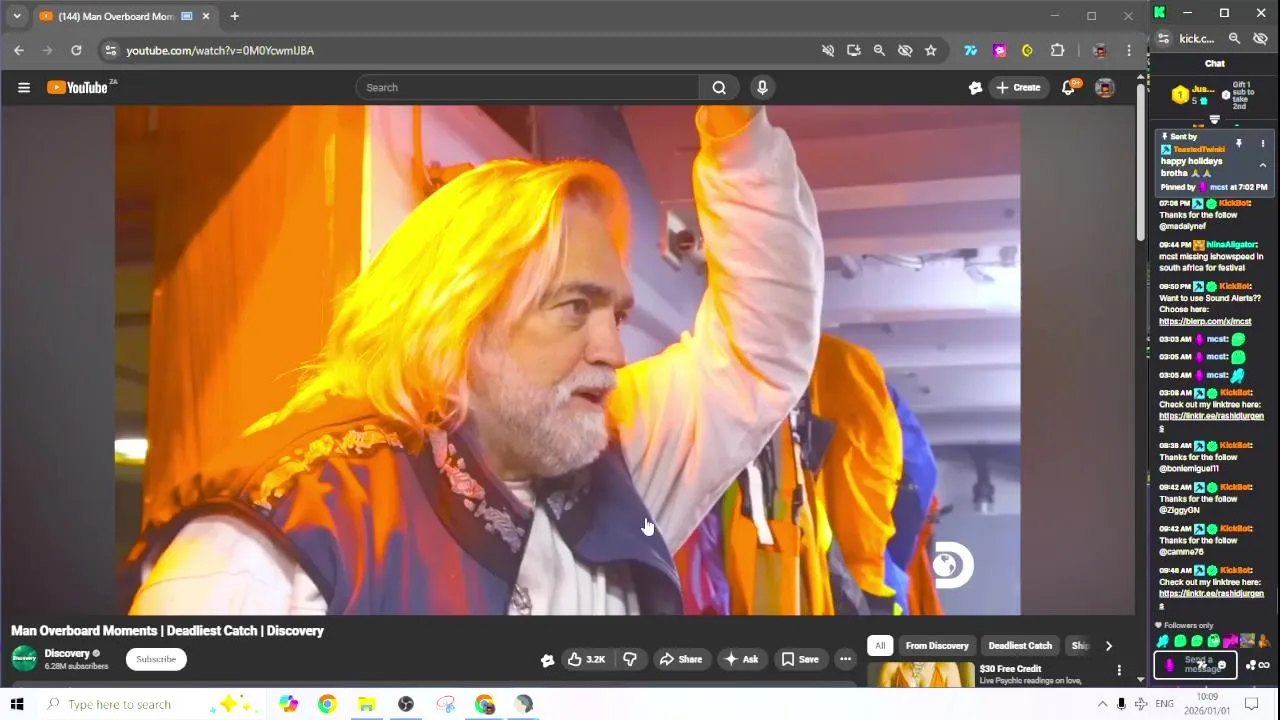Open the $30 Free Credit ad thumbnail

pos(920,675)
